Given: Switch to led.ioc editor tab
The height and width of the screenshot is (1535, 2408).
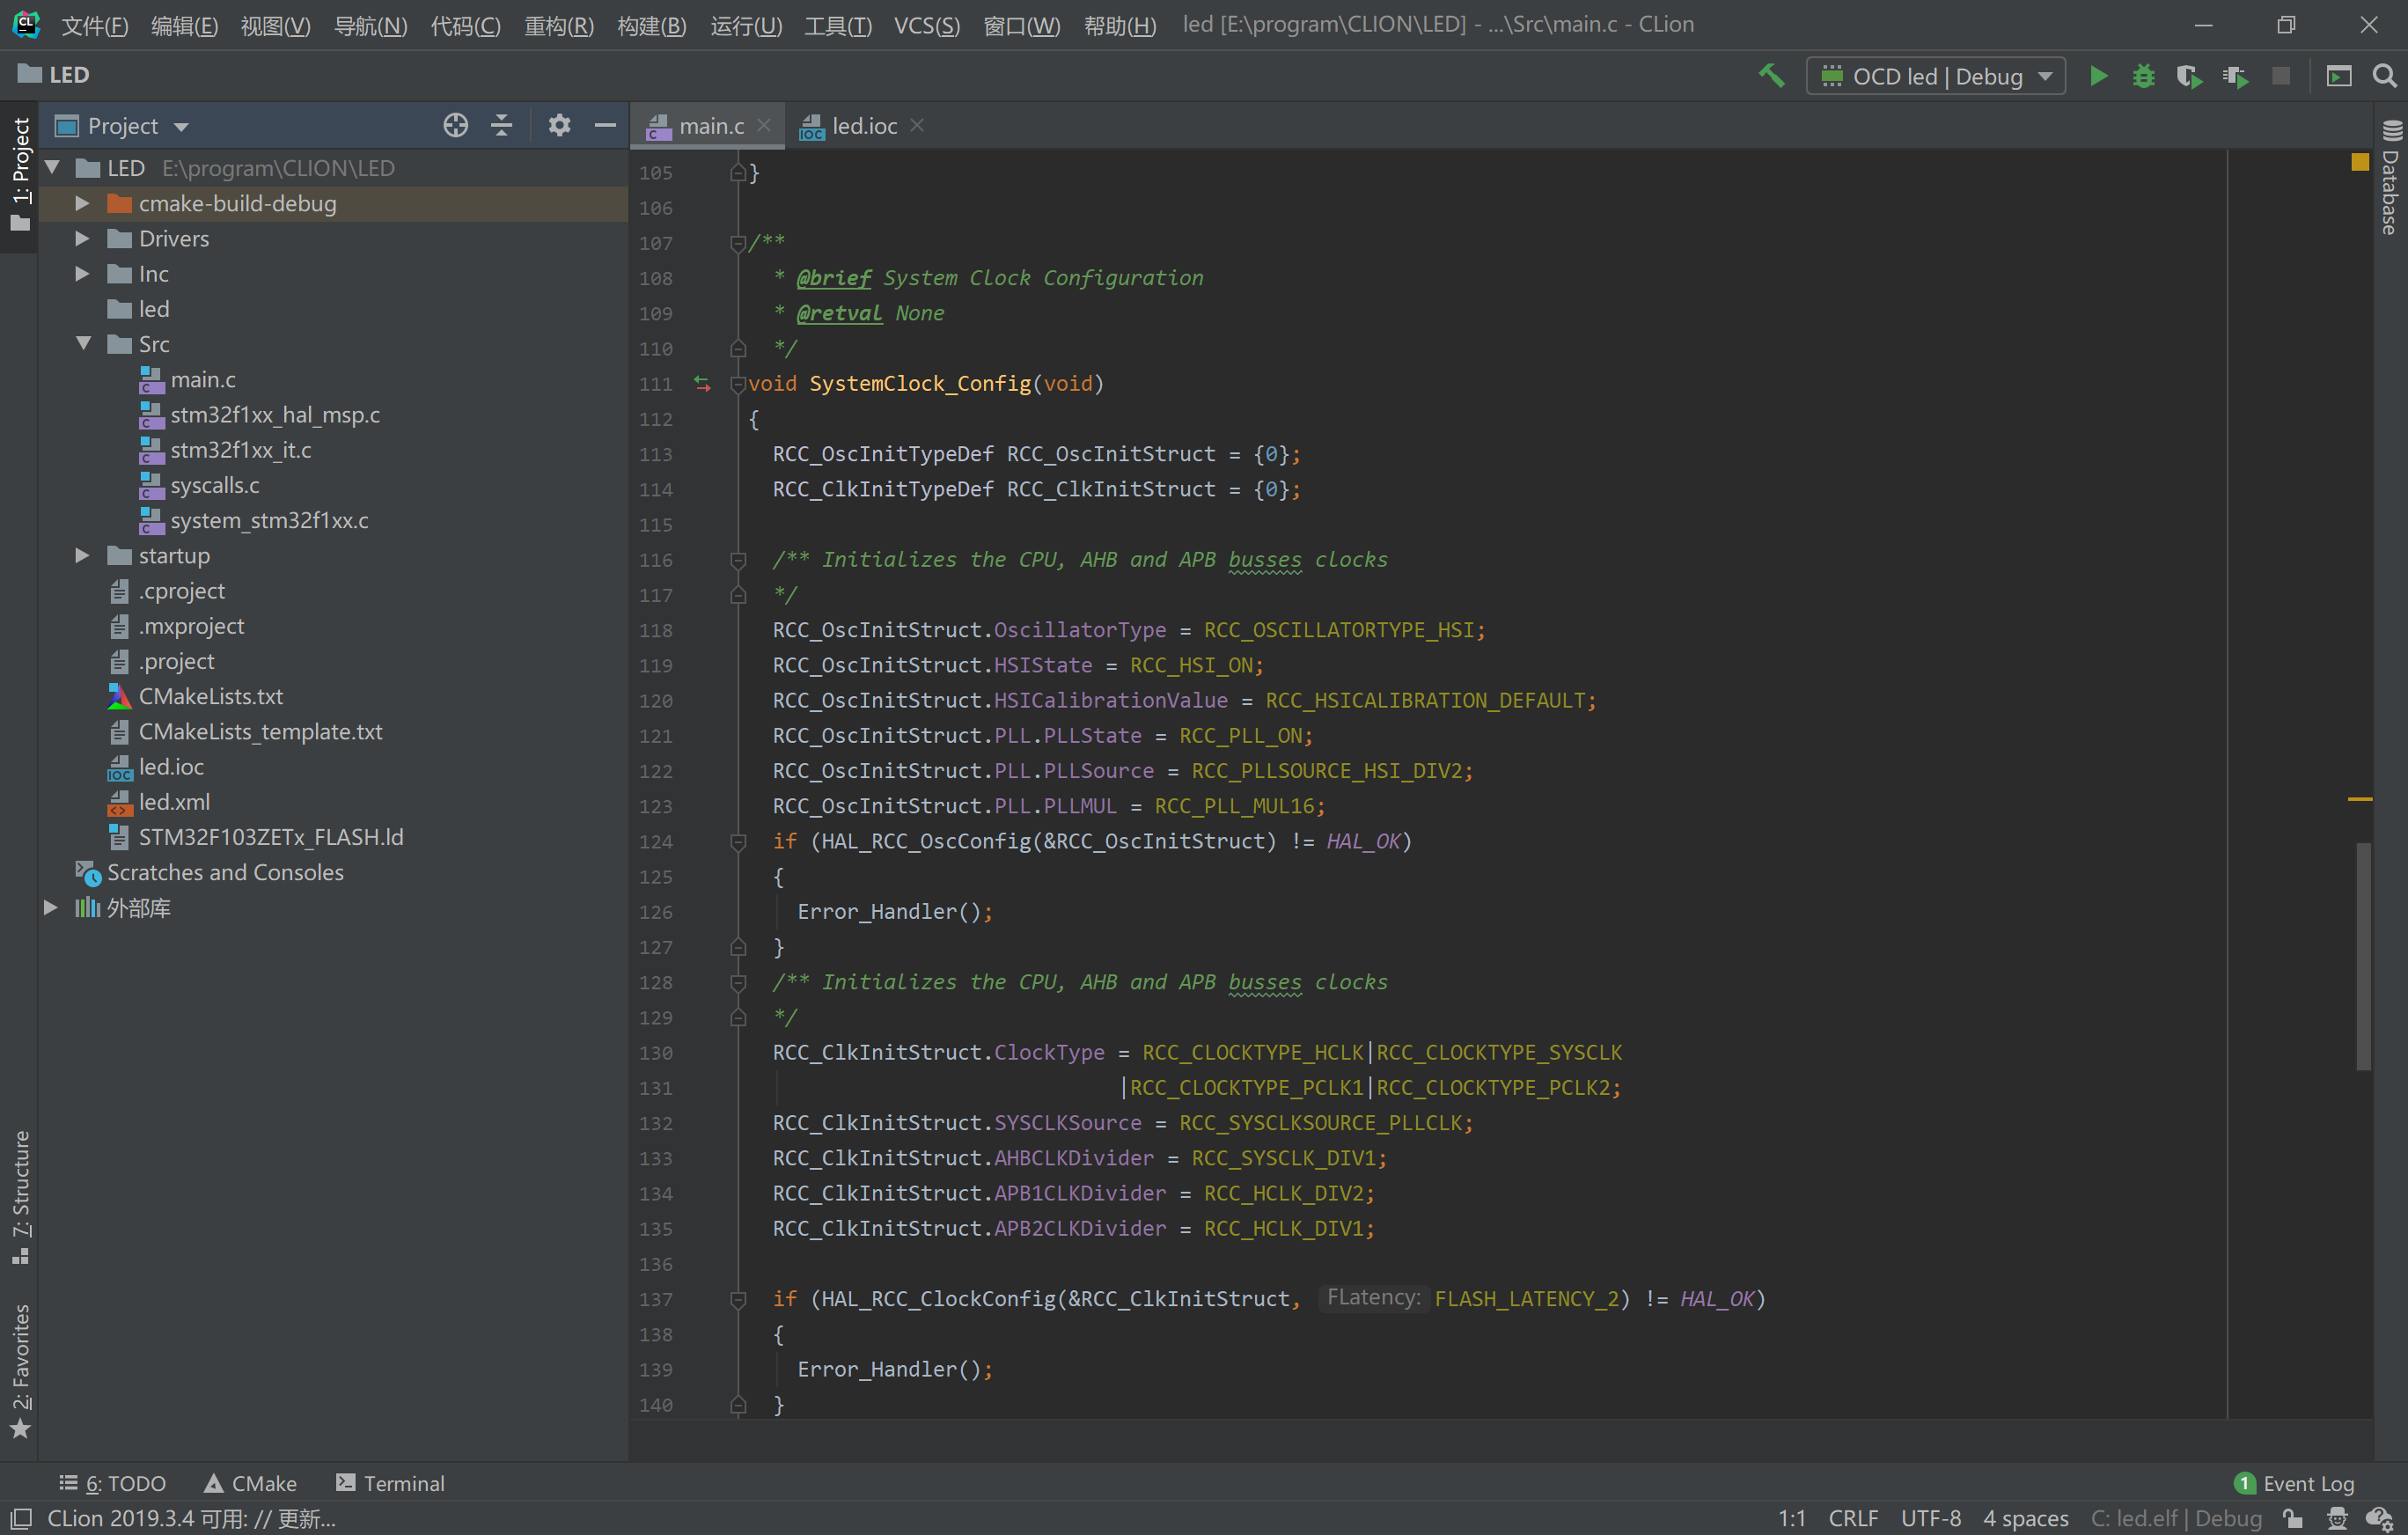Looking at the screenshot, I should click(863, 126).
